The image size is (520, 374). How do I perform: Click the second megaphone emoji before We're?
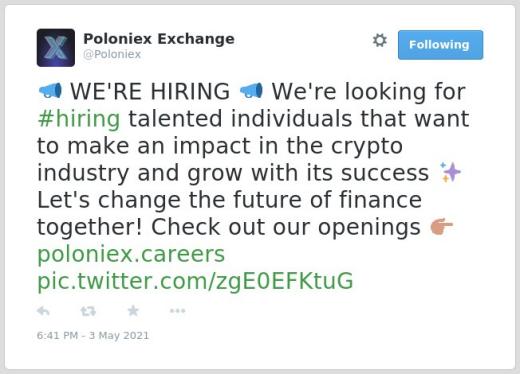[x=251, y=91]
